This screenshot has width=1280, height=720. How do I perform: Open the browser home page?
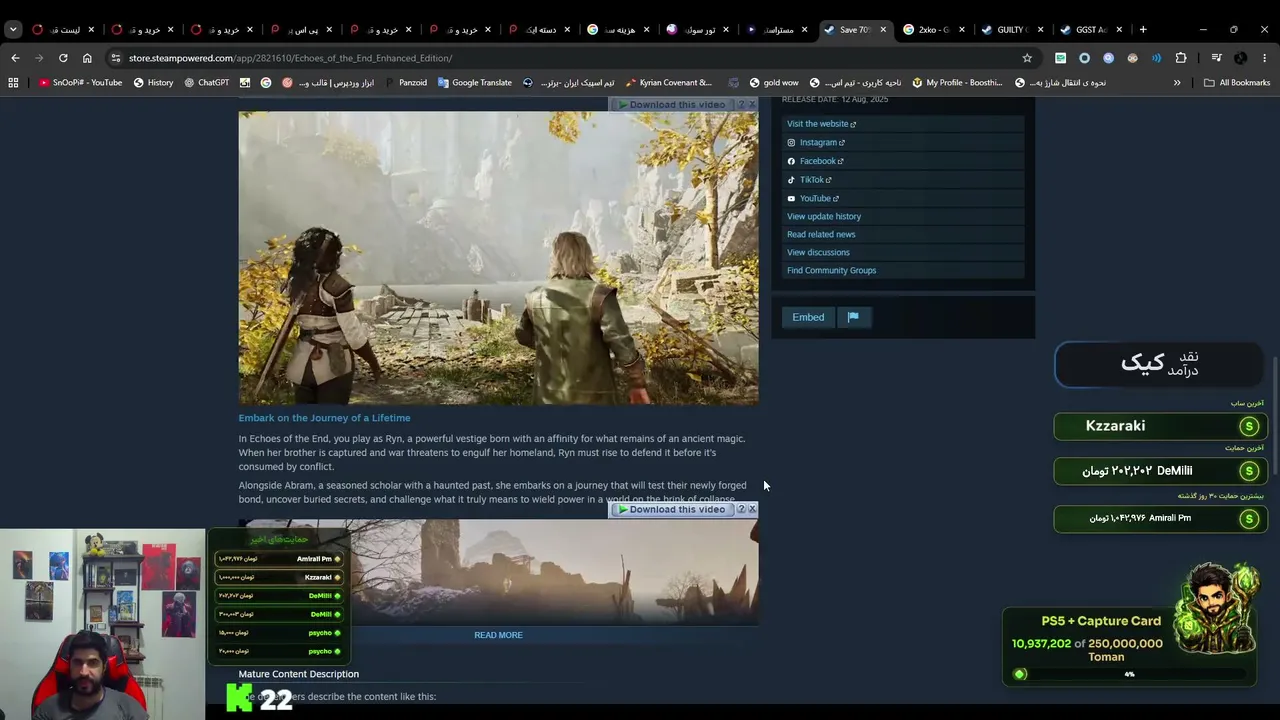[x=87, y=58]
